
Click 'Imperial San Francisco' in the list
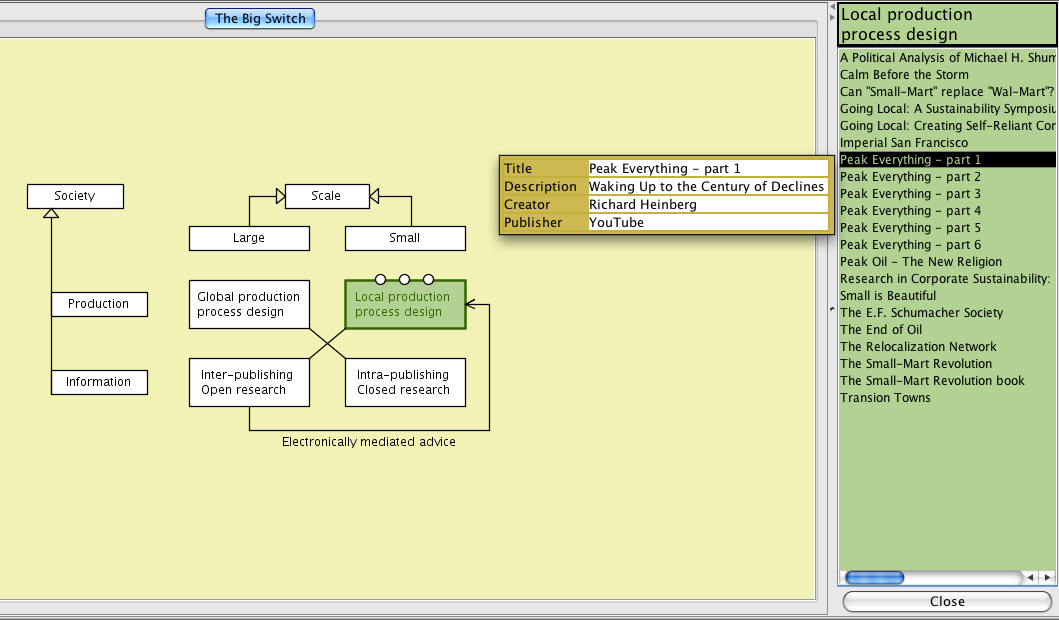point(904,143)
